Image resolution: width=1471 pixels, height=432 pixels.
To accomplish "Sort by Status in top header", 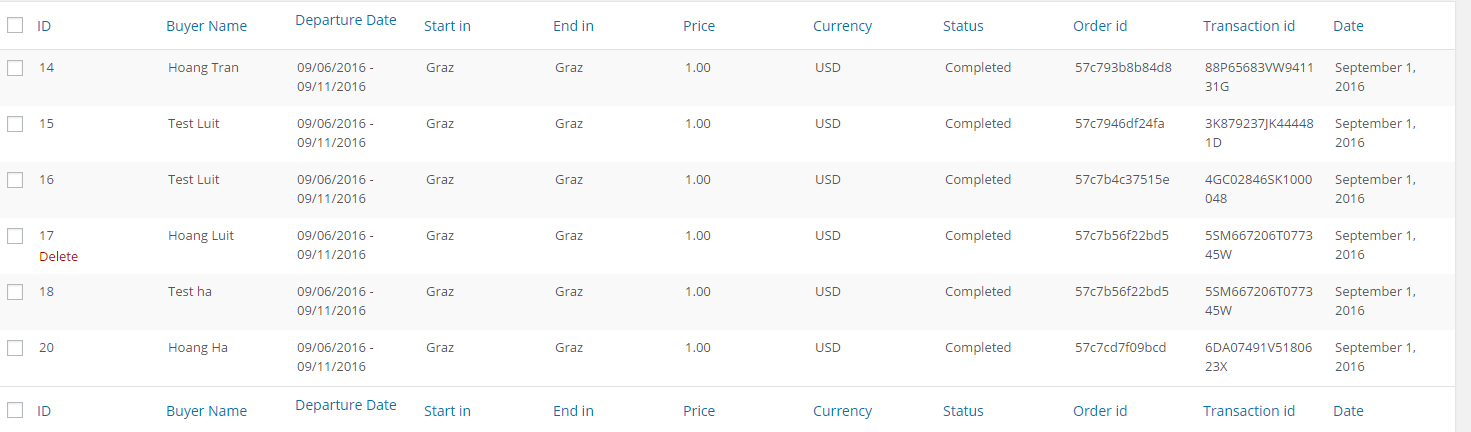I will [963, 26].
